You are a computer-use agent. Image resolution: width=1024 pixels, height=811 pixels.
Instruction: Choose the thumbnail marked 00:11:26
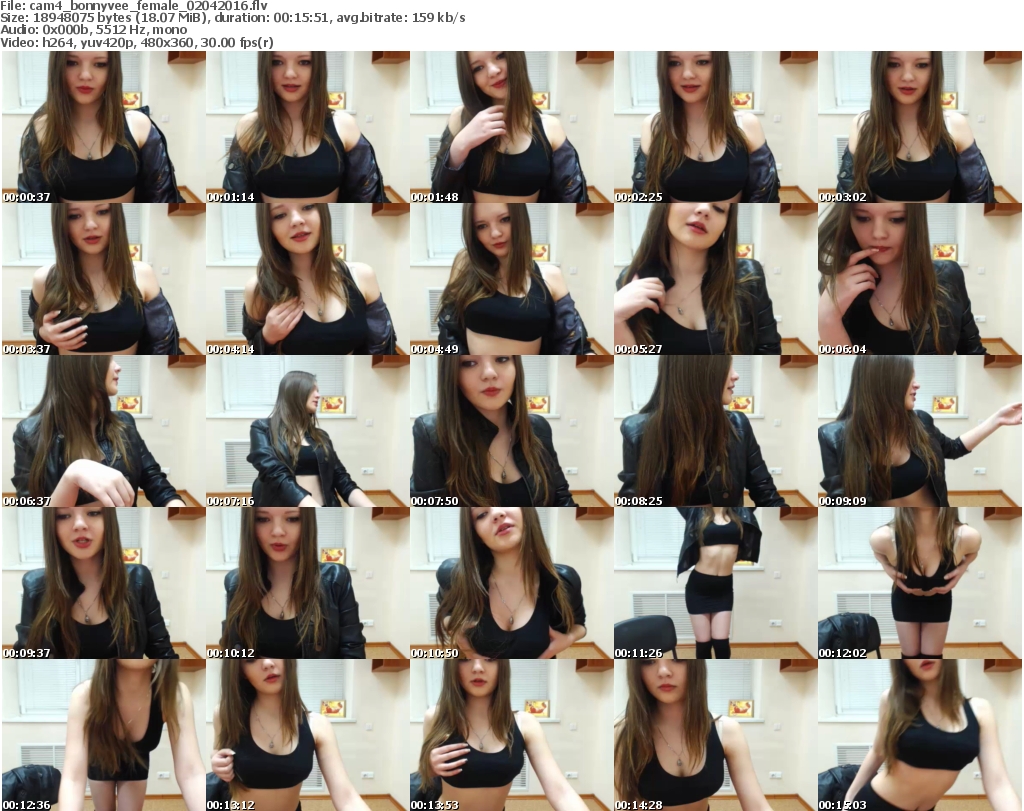click(715, 583)
